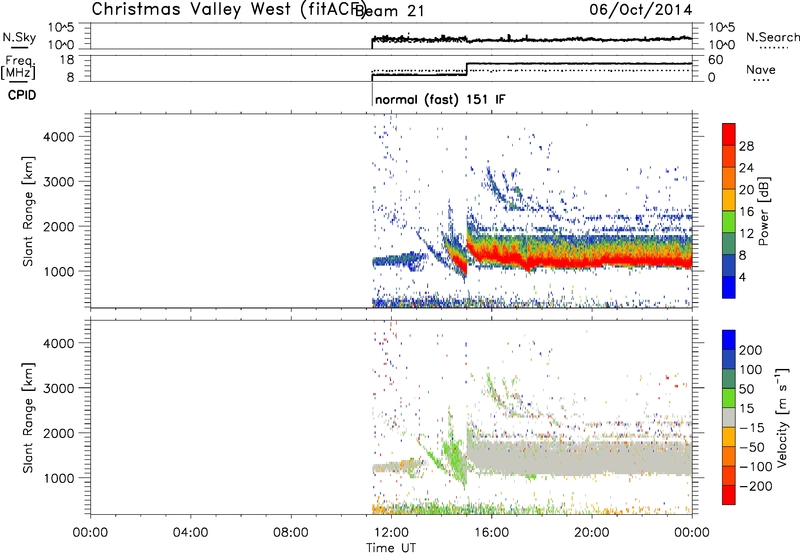Click the 'Slant Range [km]' label of power panel
The width and height of the screenshot is (800, 554).
pos(28,211)
